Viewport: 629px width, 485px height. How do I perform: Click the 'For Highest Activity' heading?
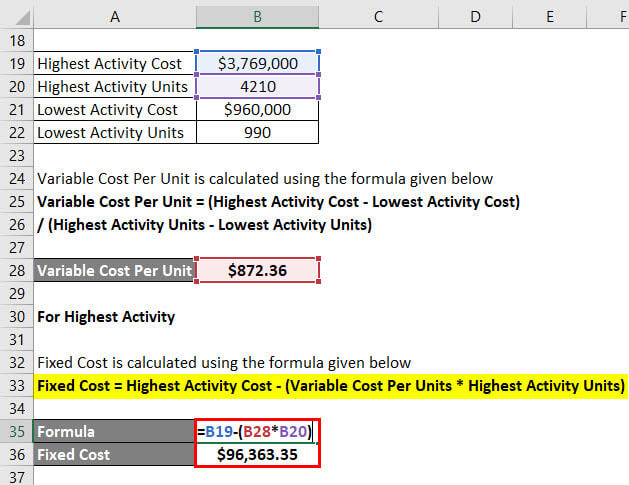[106, 317]
